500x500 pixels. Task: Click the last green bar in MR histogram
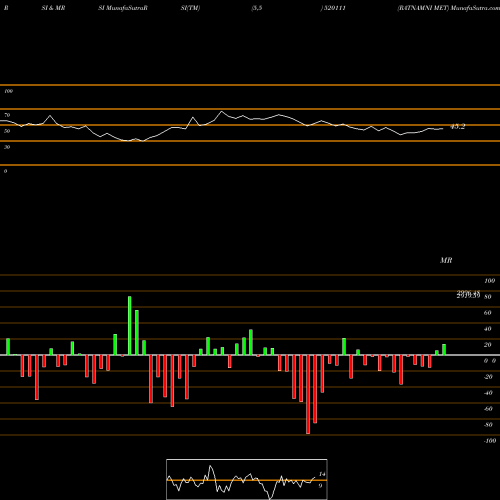[444, 350]
